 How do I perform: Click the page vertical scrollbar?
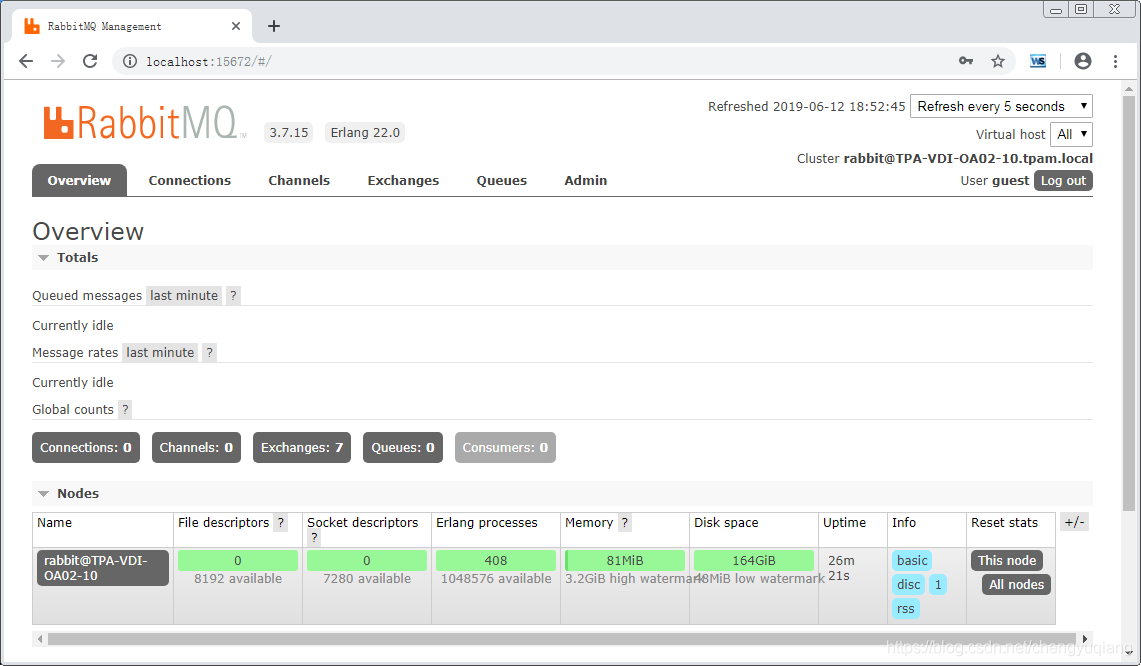click(x=1129, y=302)
